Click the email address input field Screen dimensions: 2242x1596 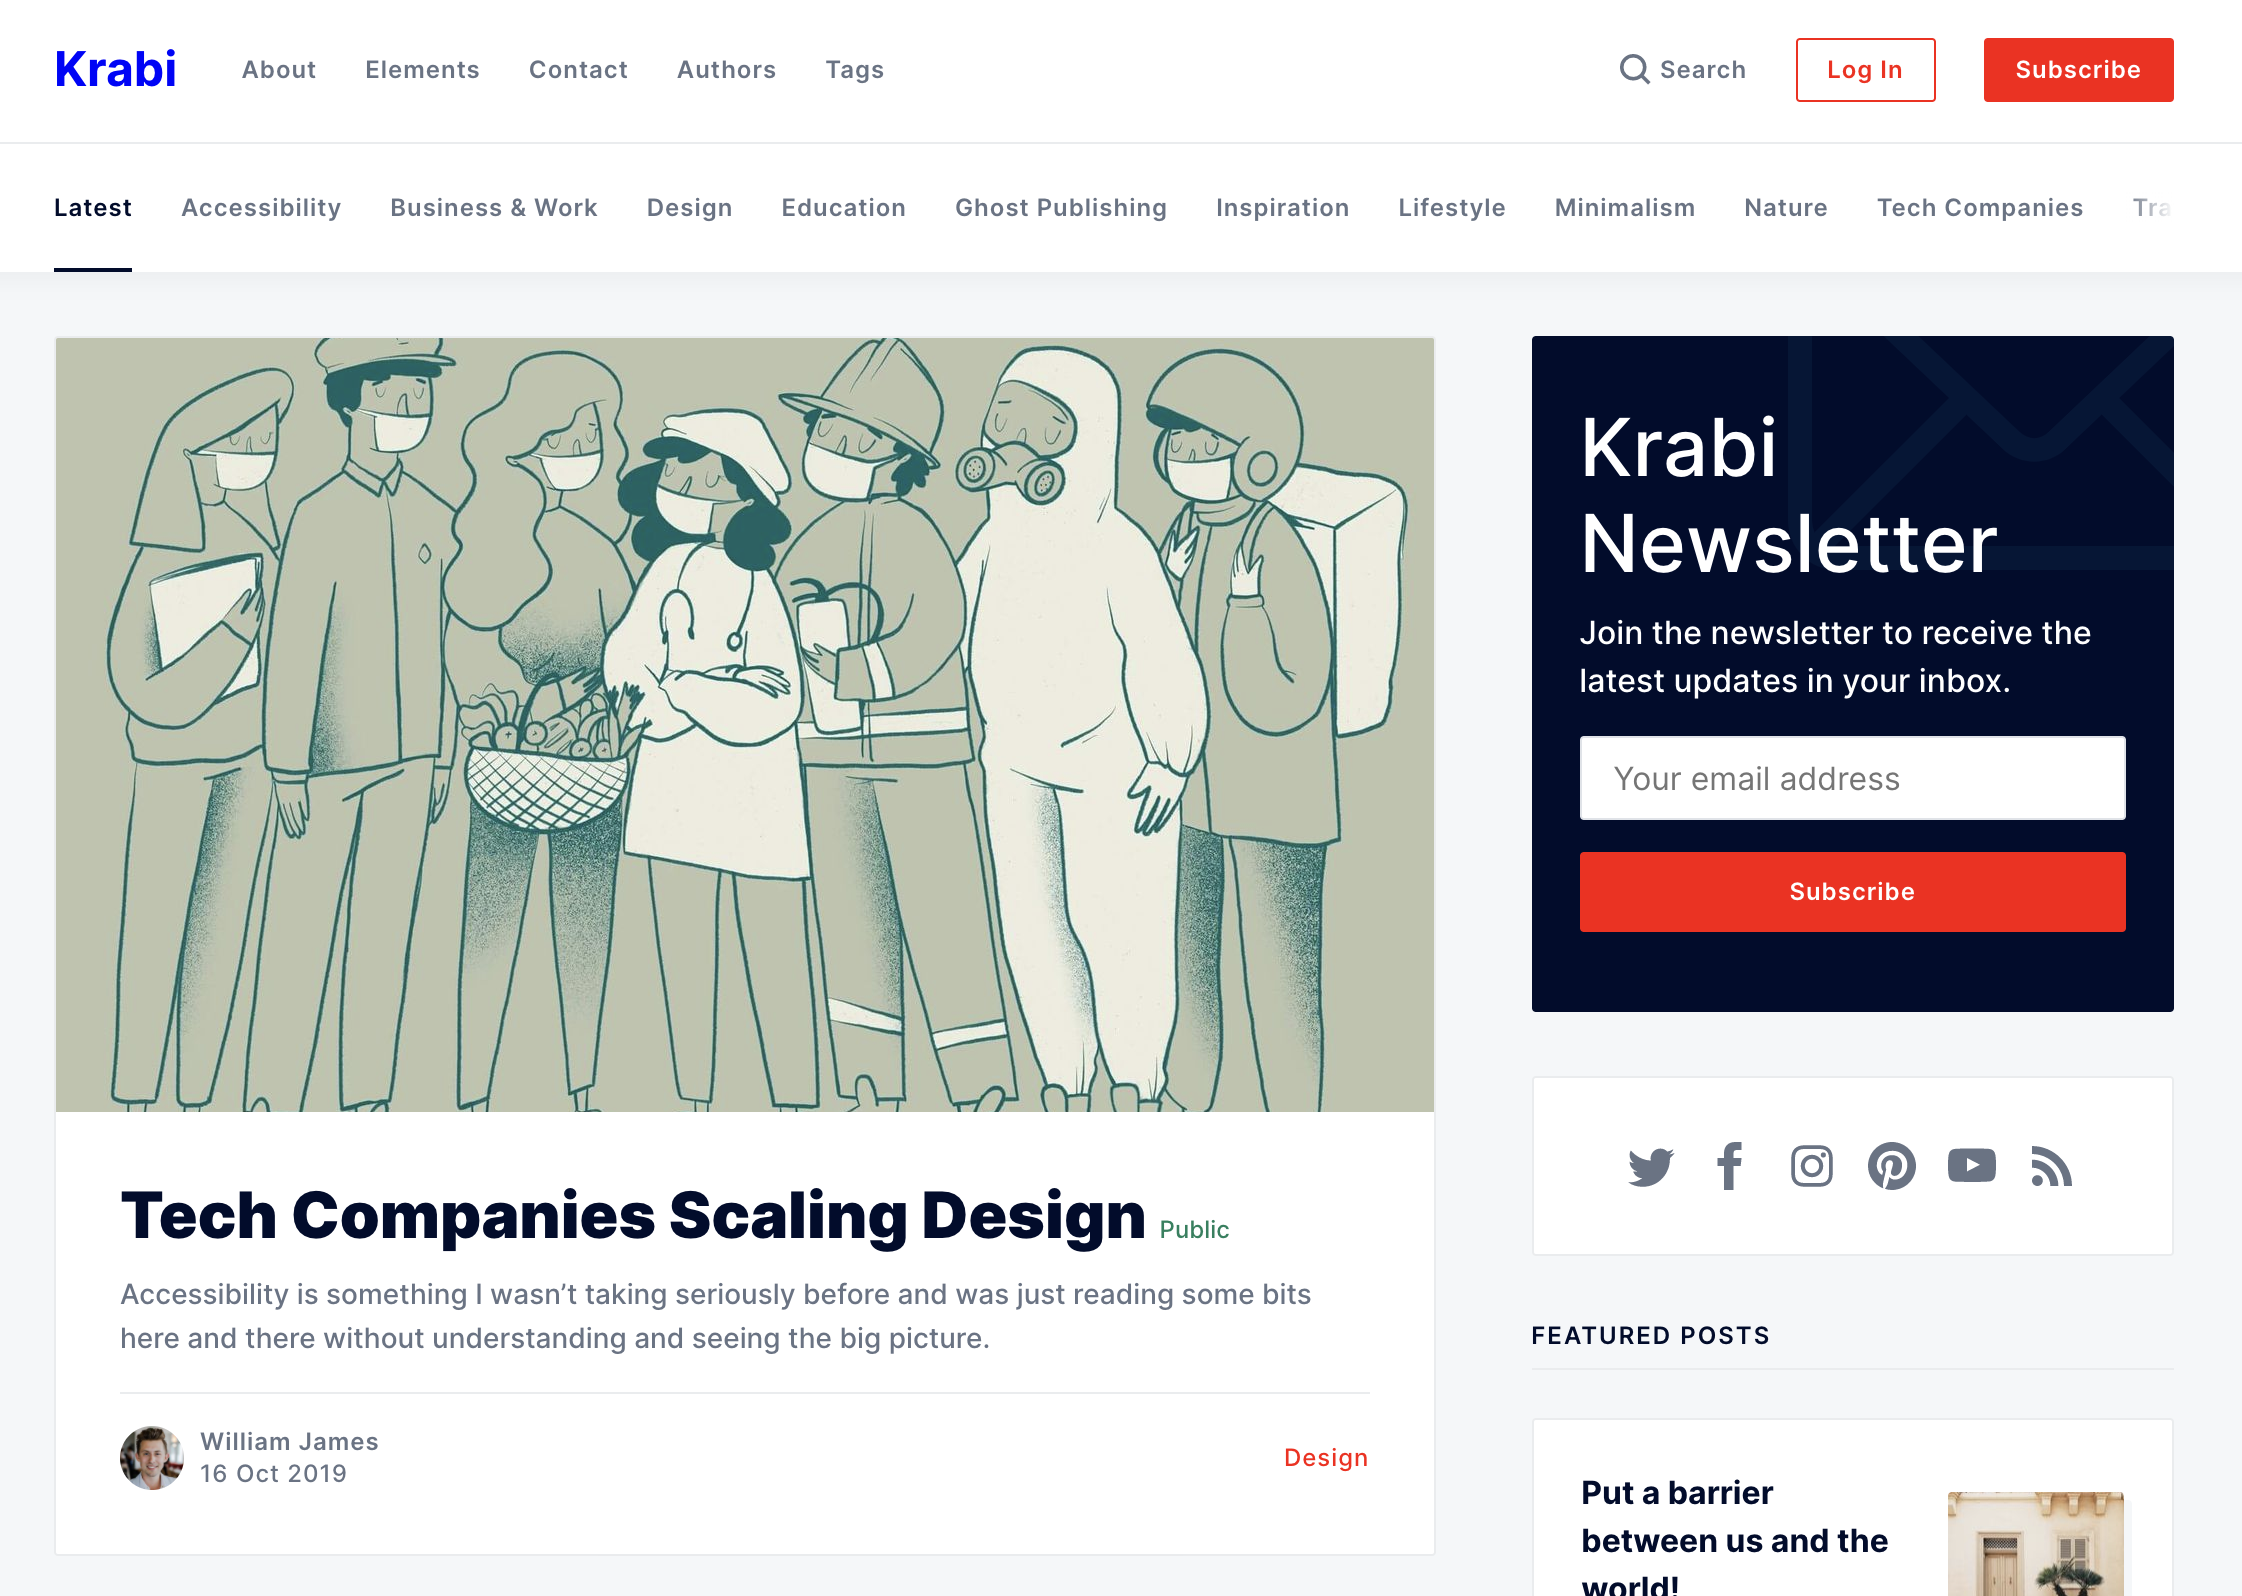[x=1852, y=777]
